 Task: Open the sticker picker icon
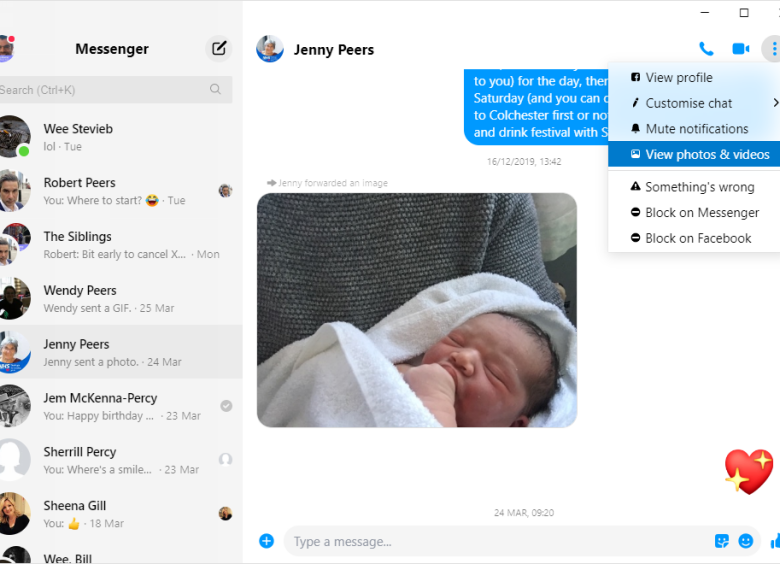coord(722,541)
